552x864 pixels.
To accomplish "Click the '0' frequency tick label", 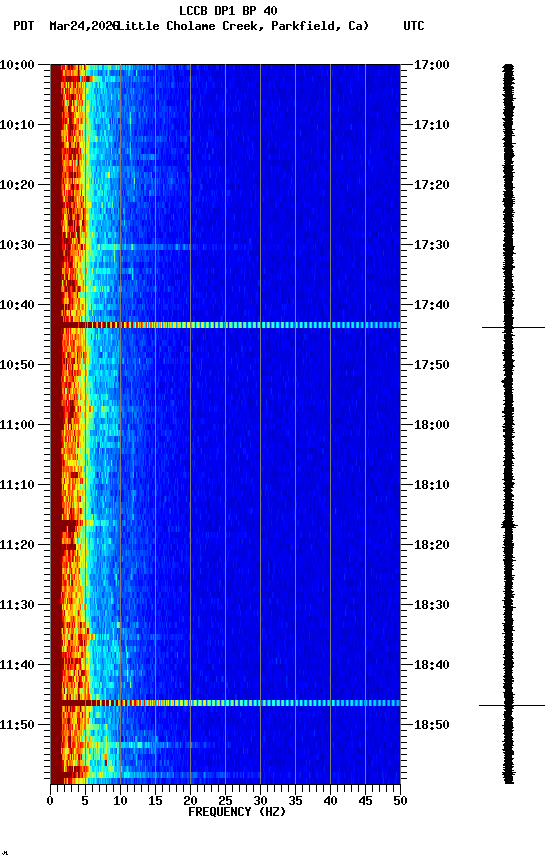I will pyautogui.click(x=51, y=802).
